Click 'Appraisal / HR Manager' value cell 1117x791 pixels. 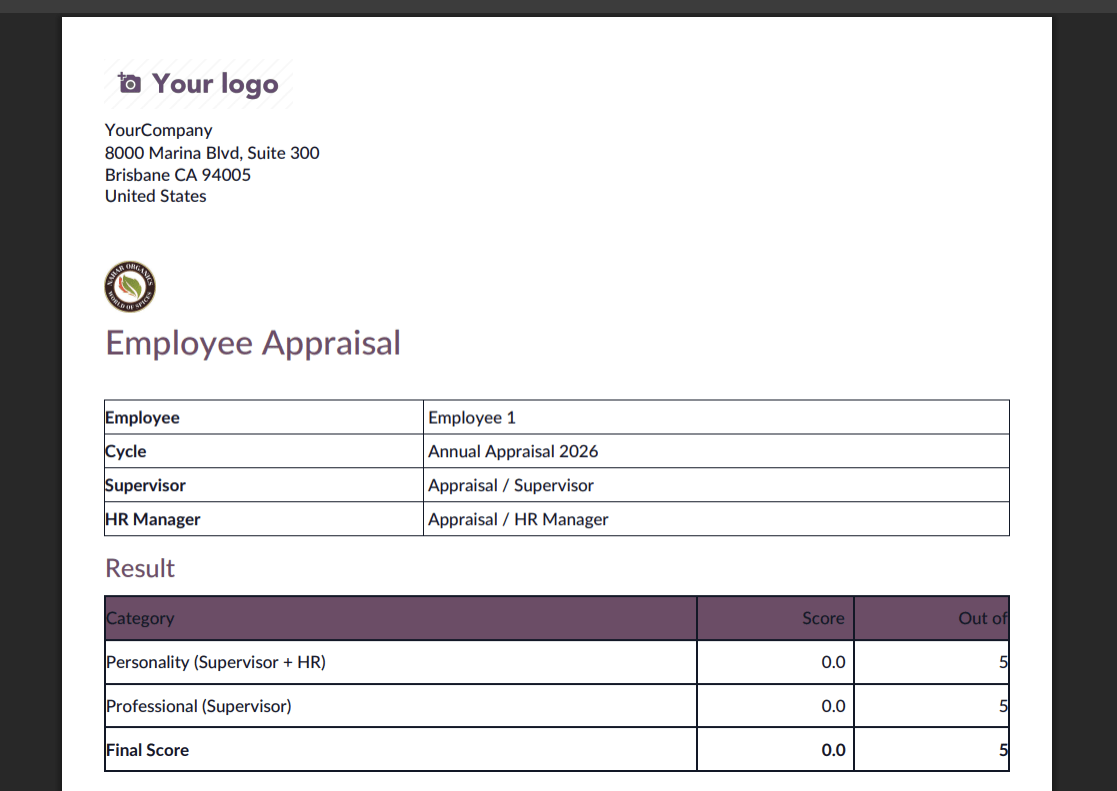(x=716, y=519)
